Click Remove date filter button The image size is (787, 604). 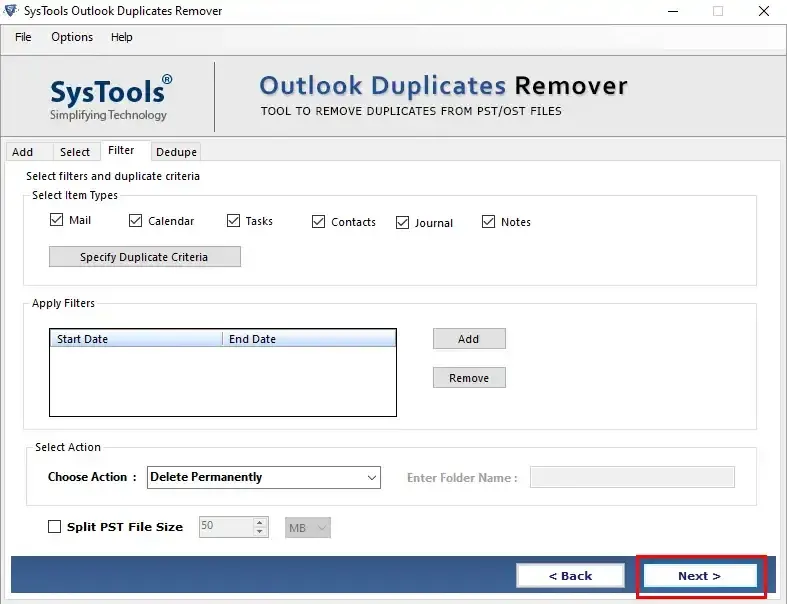(x=469, y=378)
